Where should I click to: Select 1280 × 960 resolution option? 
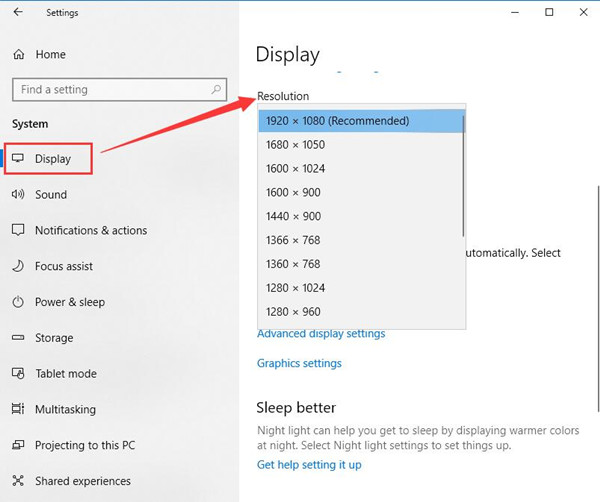point(293,312)
